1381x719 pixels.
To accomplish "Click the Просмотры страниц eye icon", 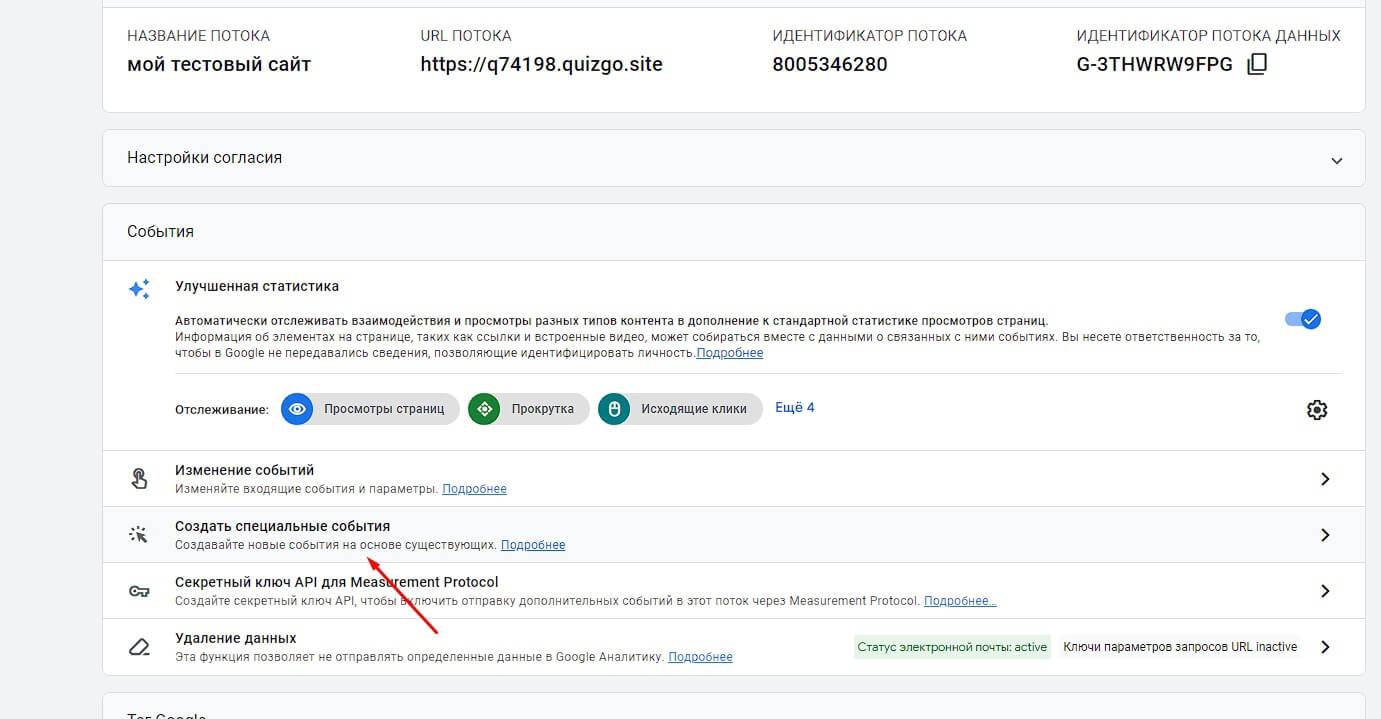I will tap(297, 409).
